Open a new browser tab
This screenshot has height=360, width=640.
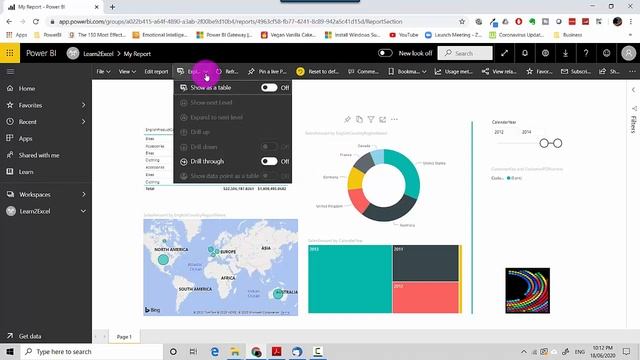point(112,7)
